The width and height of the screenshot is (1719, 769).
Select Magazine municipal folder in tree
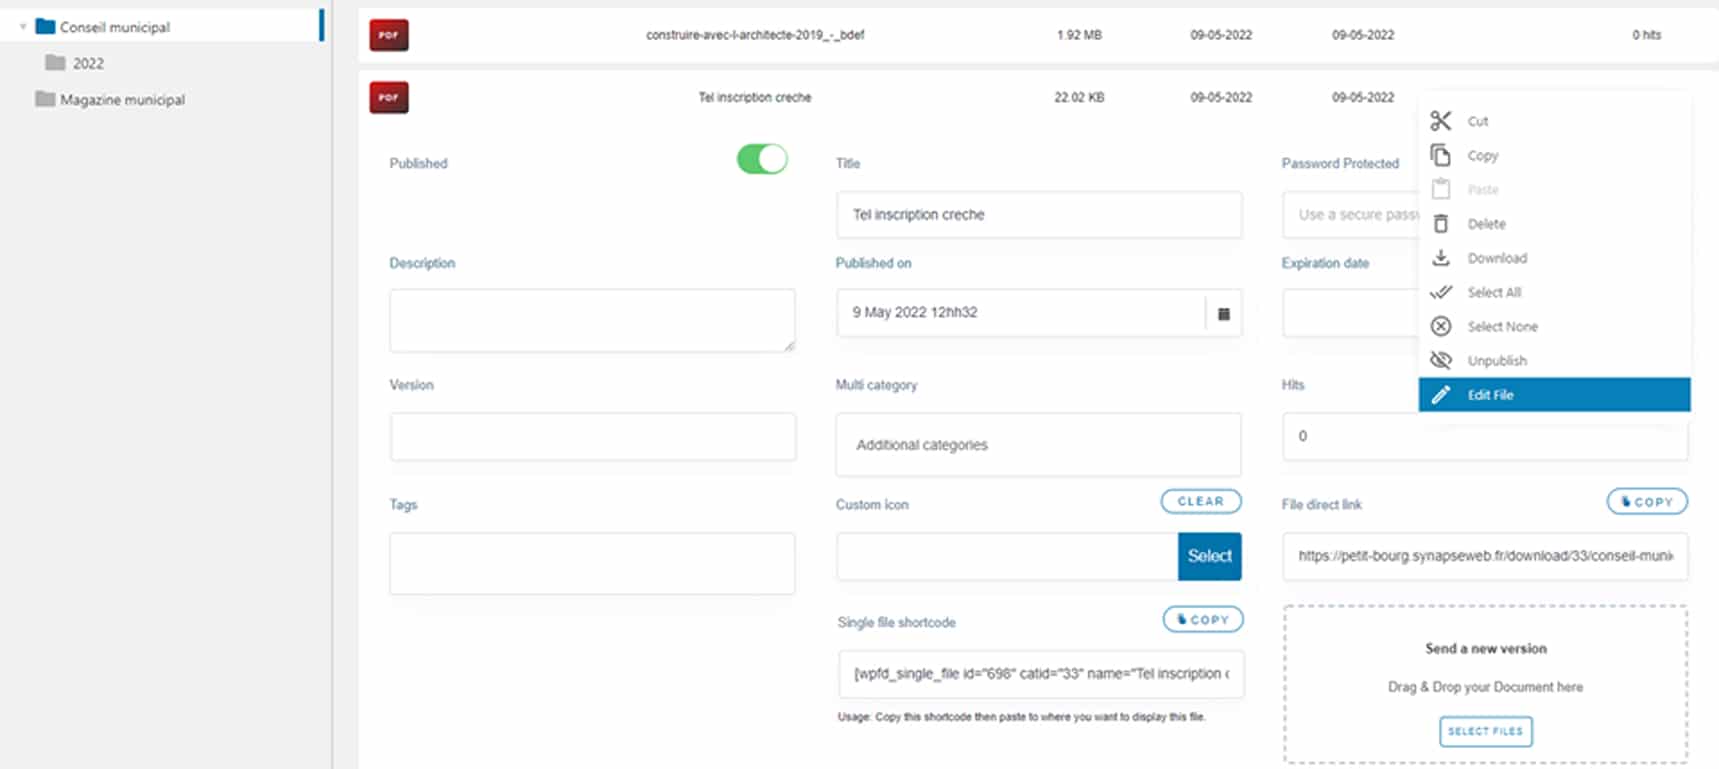pyautogui.click(x=122, y=100)
